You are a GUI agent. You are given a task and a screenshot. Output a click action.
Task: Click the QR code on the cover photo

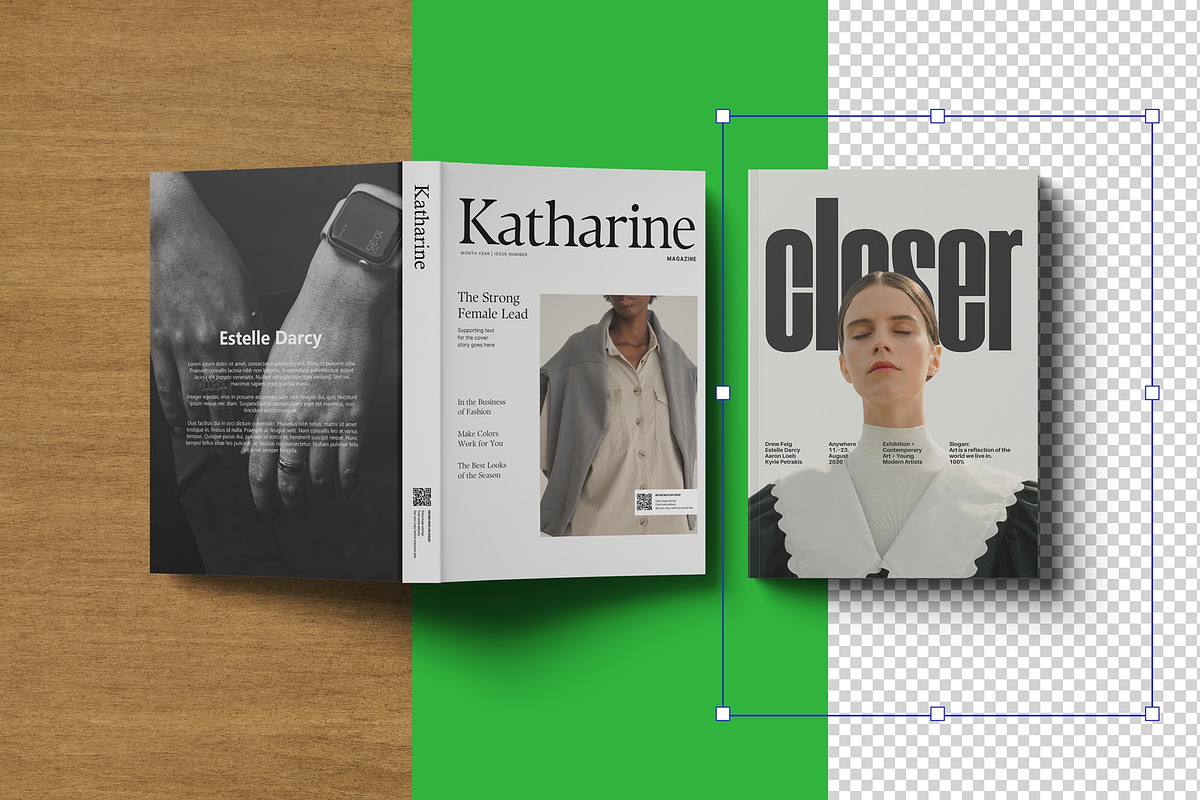click(644, 502)
